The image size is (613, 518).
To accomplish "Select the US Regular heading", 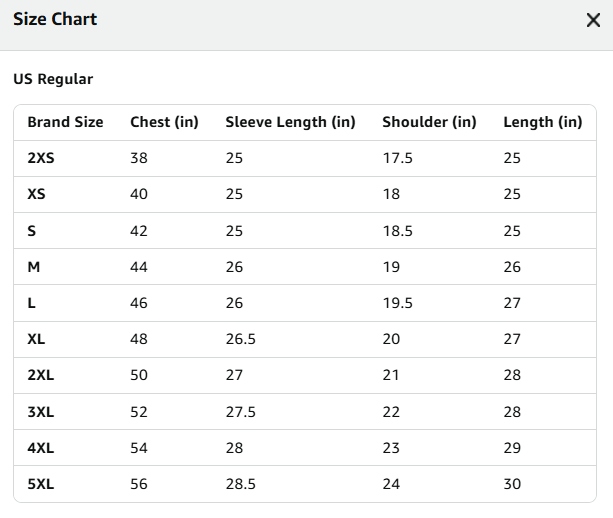I will click(53, 79).
